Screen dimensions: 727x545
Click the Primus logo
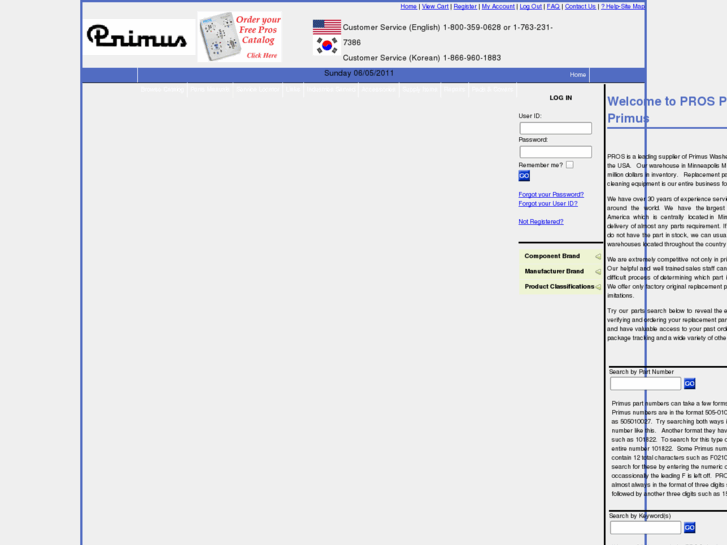tap(139, 37)
